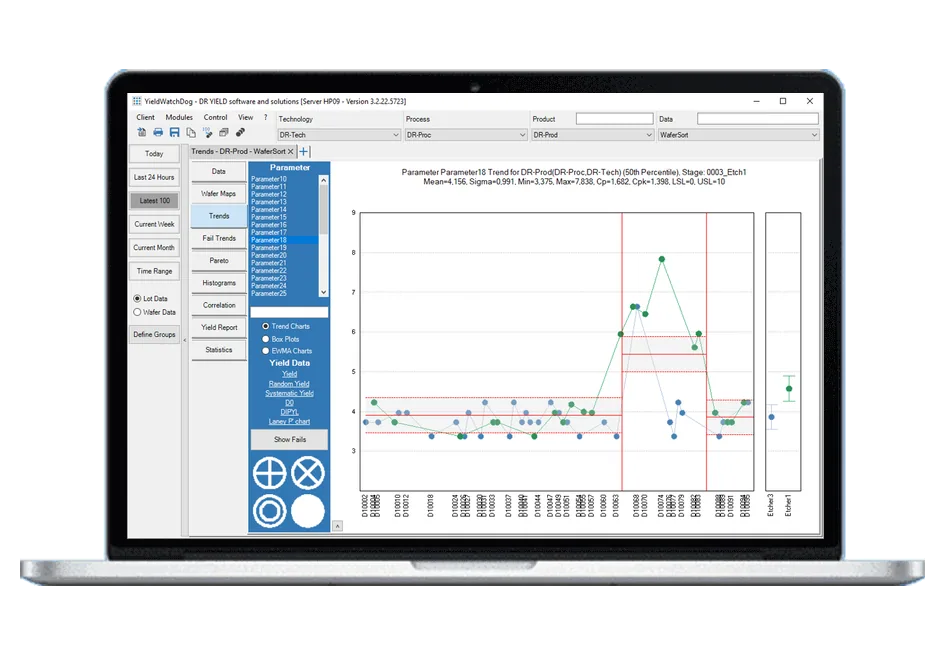This screenshot has width=945, height=655.
Task: Select the wafer quadrant cross-circle icon
Action: pos(269,472)
